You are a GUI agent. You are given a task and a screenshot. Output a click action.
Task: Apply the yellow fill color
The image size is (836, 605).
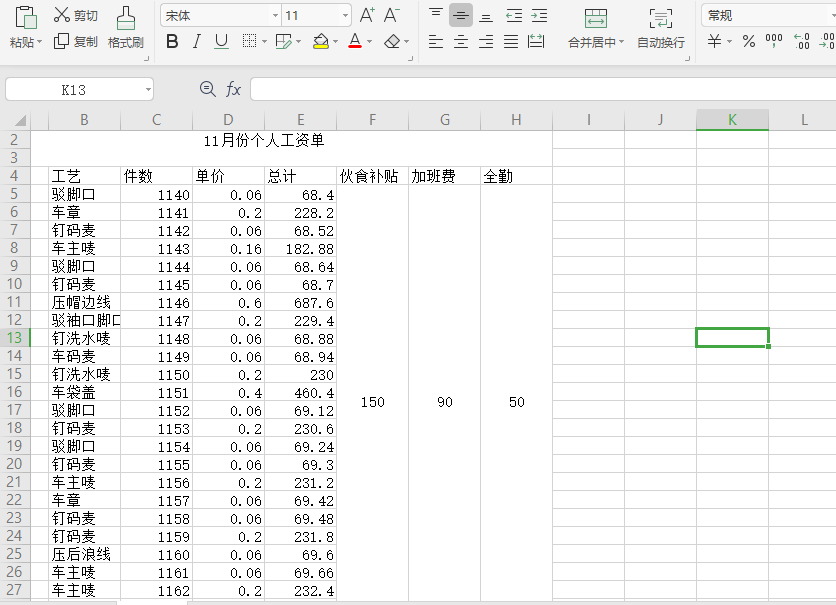tap(320, 41)
